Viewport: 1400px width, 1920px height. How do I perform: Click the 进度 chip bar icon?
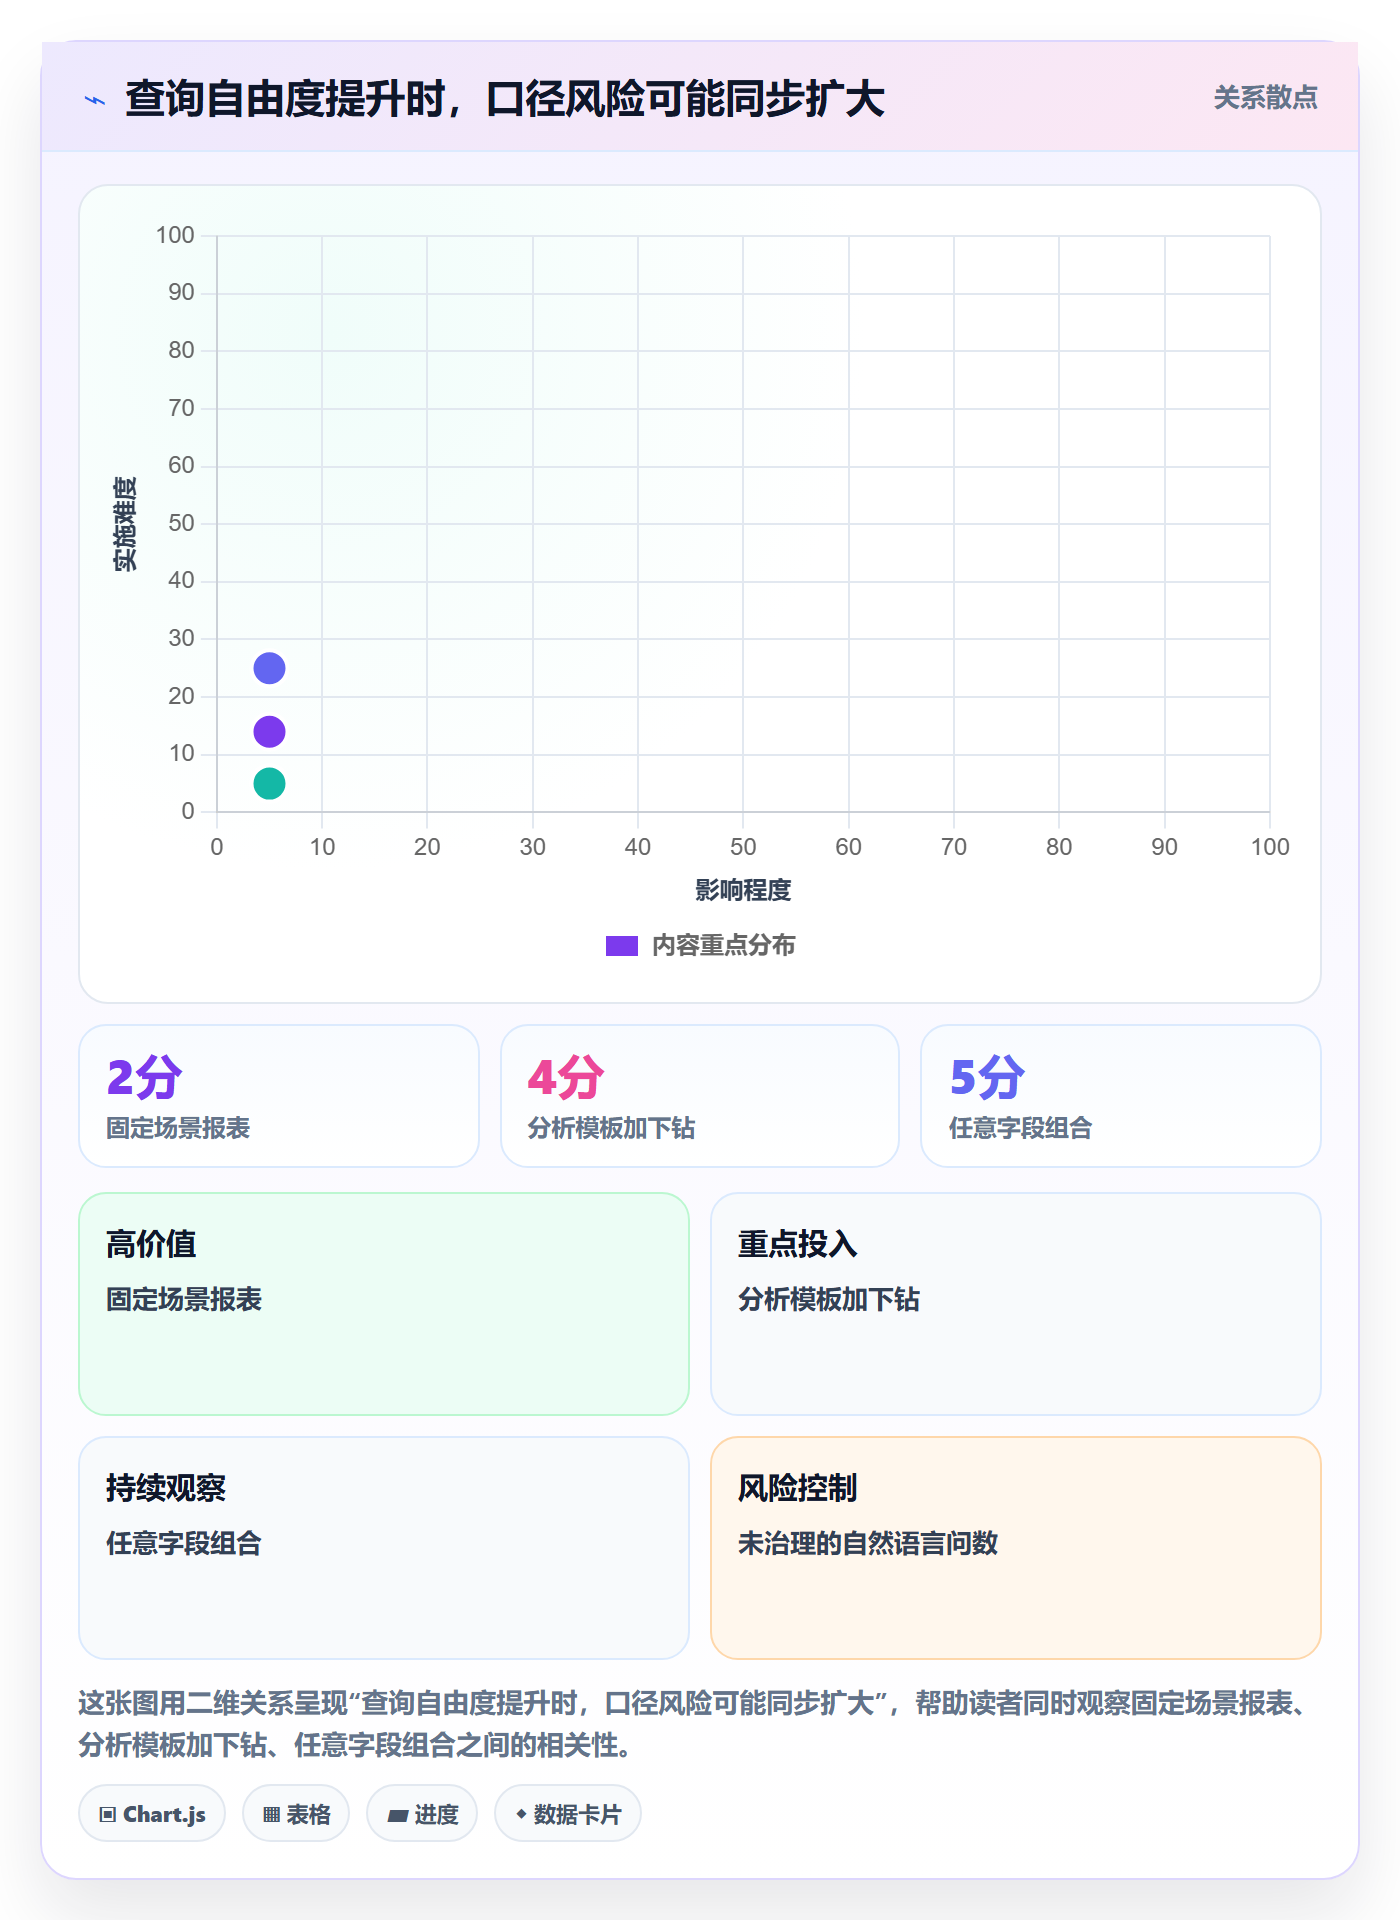[397, 1816]
